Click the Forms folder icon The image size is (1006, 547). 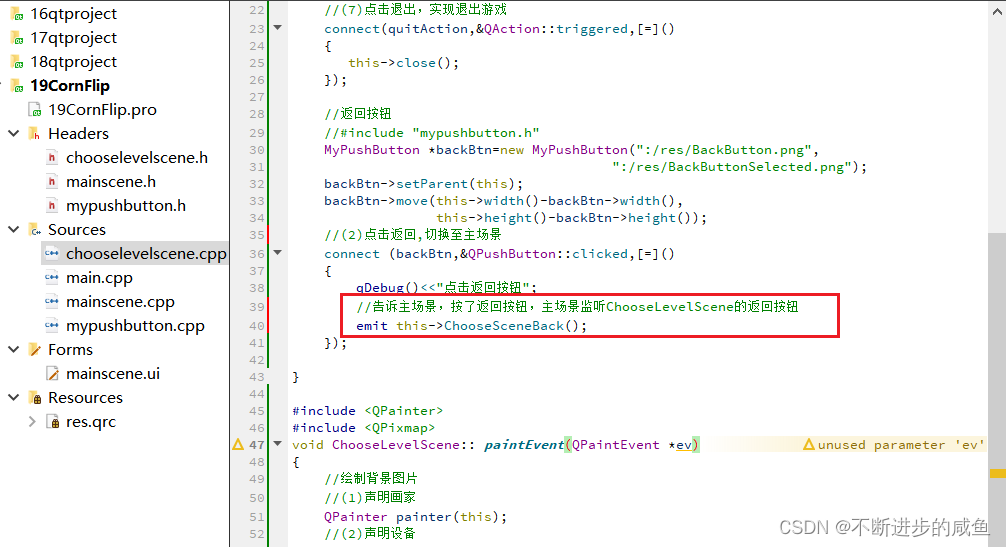tap(35, 349)
